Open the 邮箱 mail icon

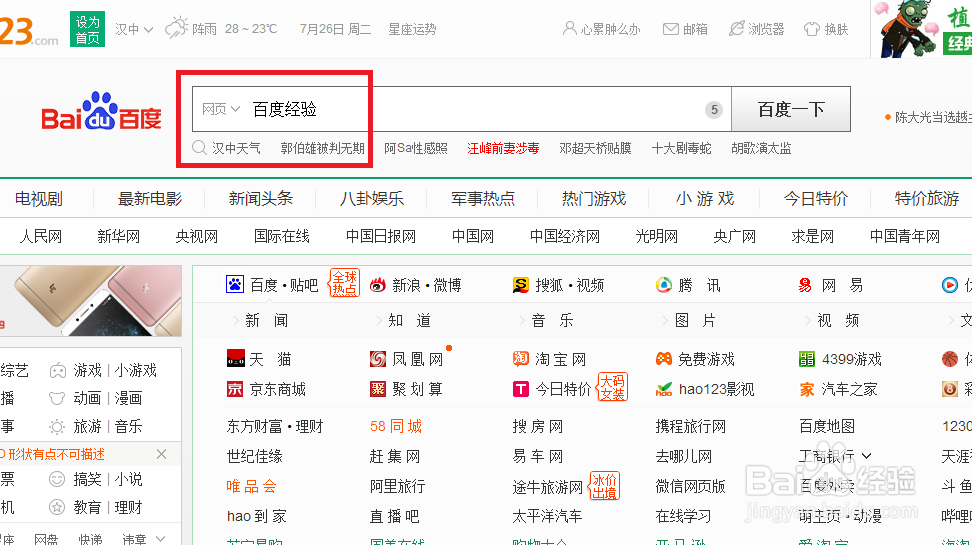click(670, 29)
